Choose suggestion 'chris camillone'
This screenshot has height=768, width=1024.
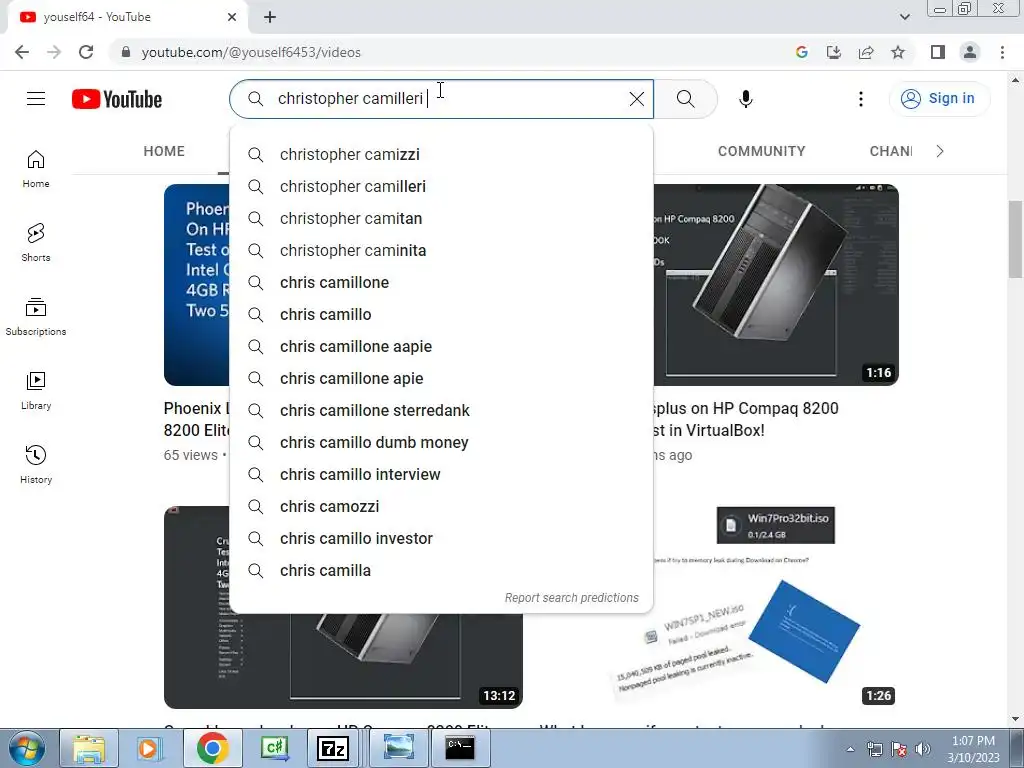(x=441, y=283)
